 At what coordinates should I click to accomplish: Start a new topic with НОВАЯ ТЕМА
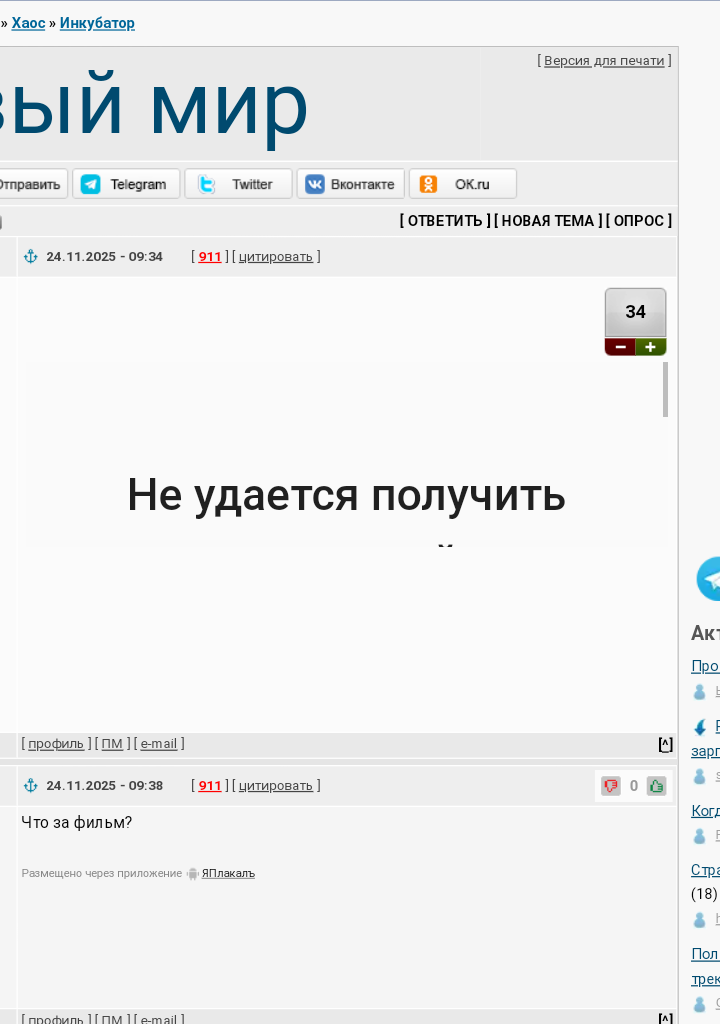[548, 221]
